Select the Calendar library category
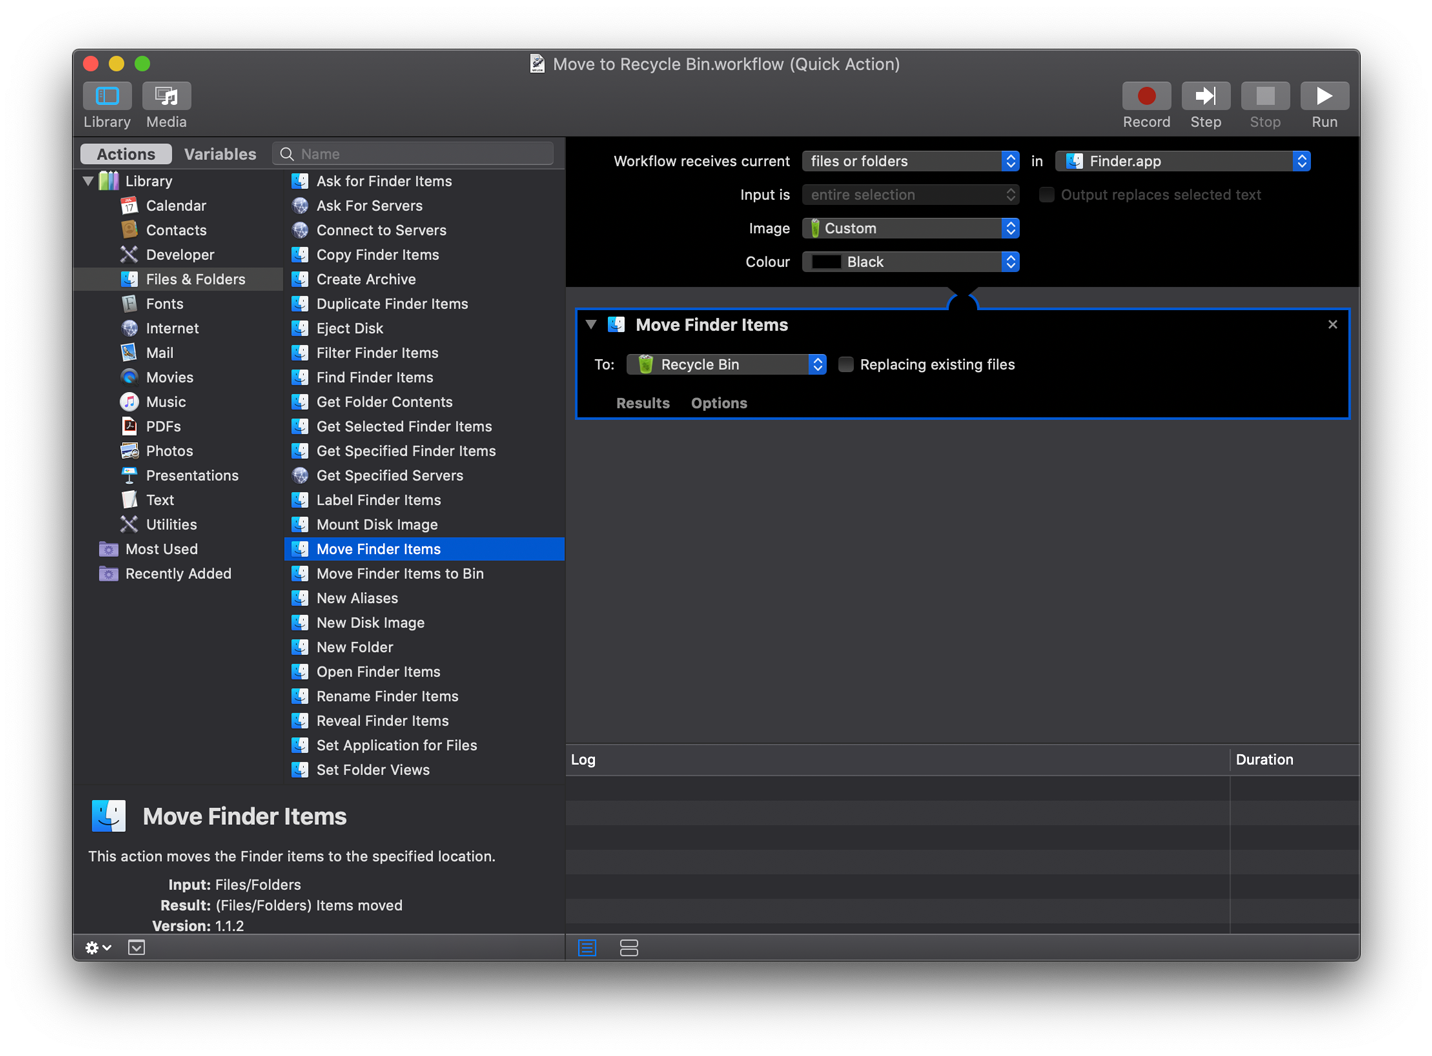The image size is (1432, 1056). [177, 205]
